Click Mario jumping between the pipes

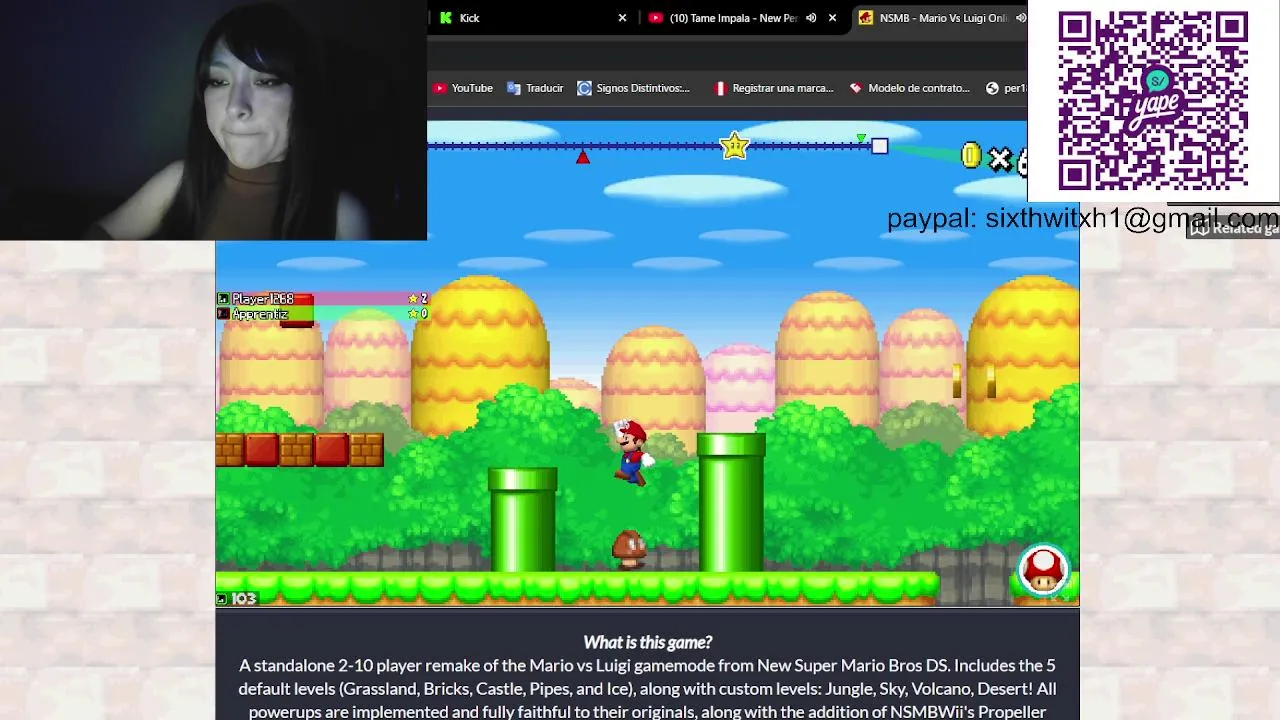click(632, 452)
